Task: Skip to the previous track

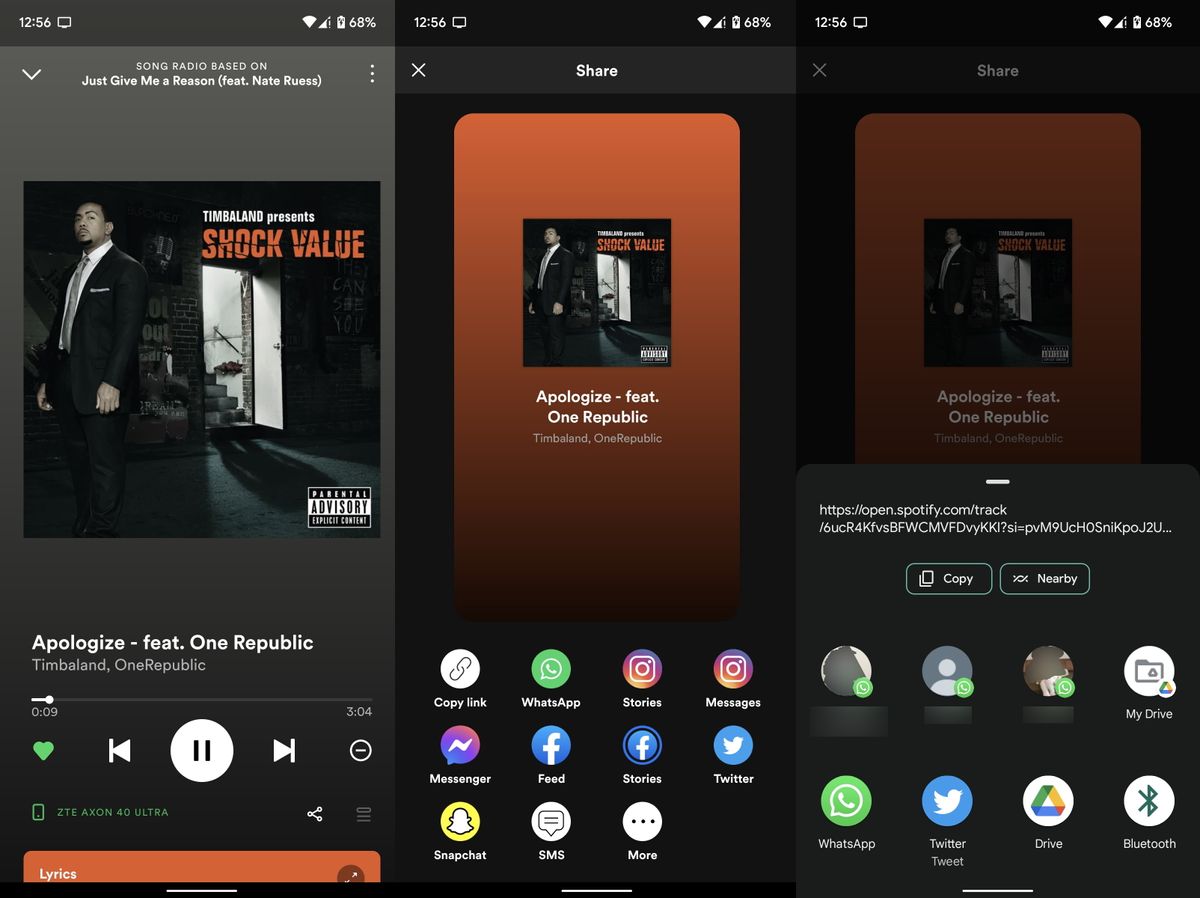Action: 119,750
